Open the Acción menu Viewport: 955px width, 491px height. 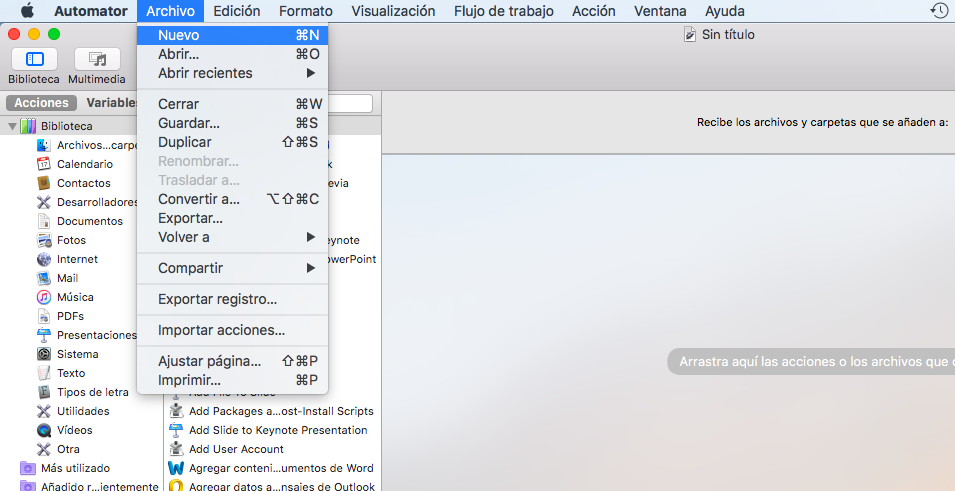[x=594, y=11]
